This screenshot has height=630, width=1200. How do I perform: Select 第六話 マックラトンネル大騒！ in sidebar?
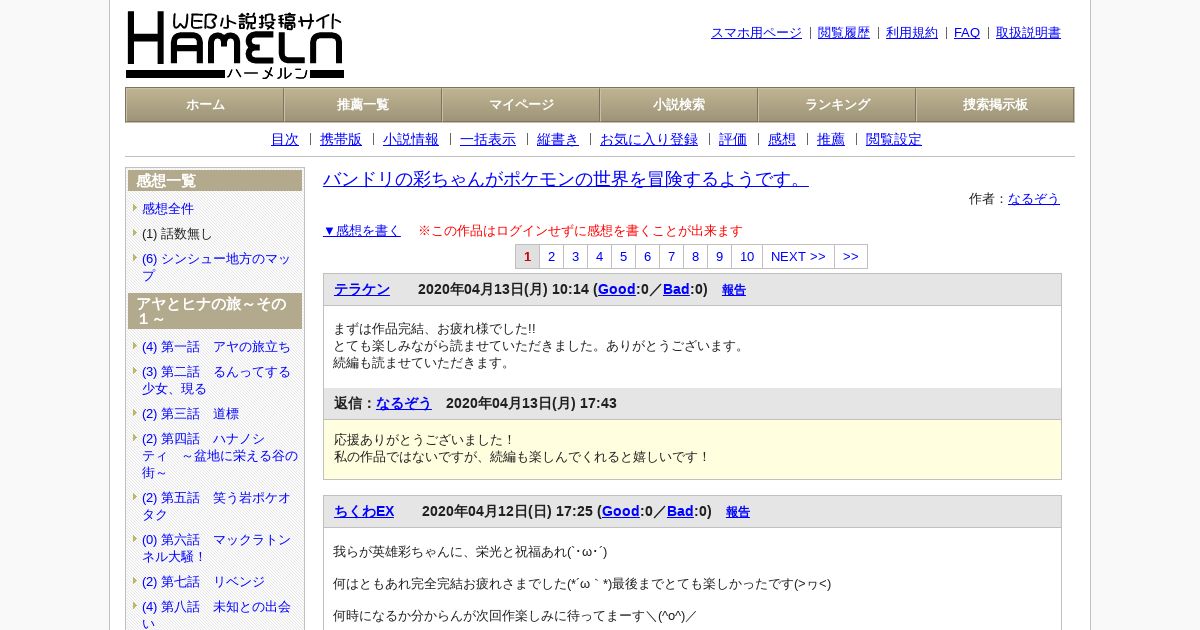(216, 547)
